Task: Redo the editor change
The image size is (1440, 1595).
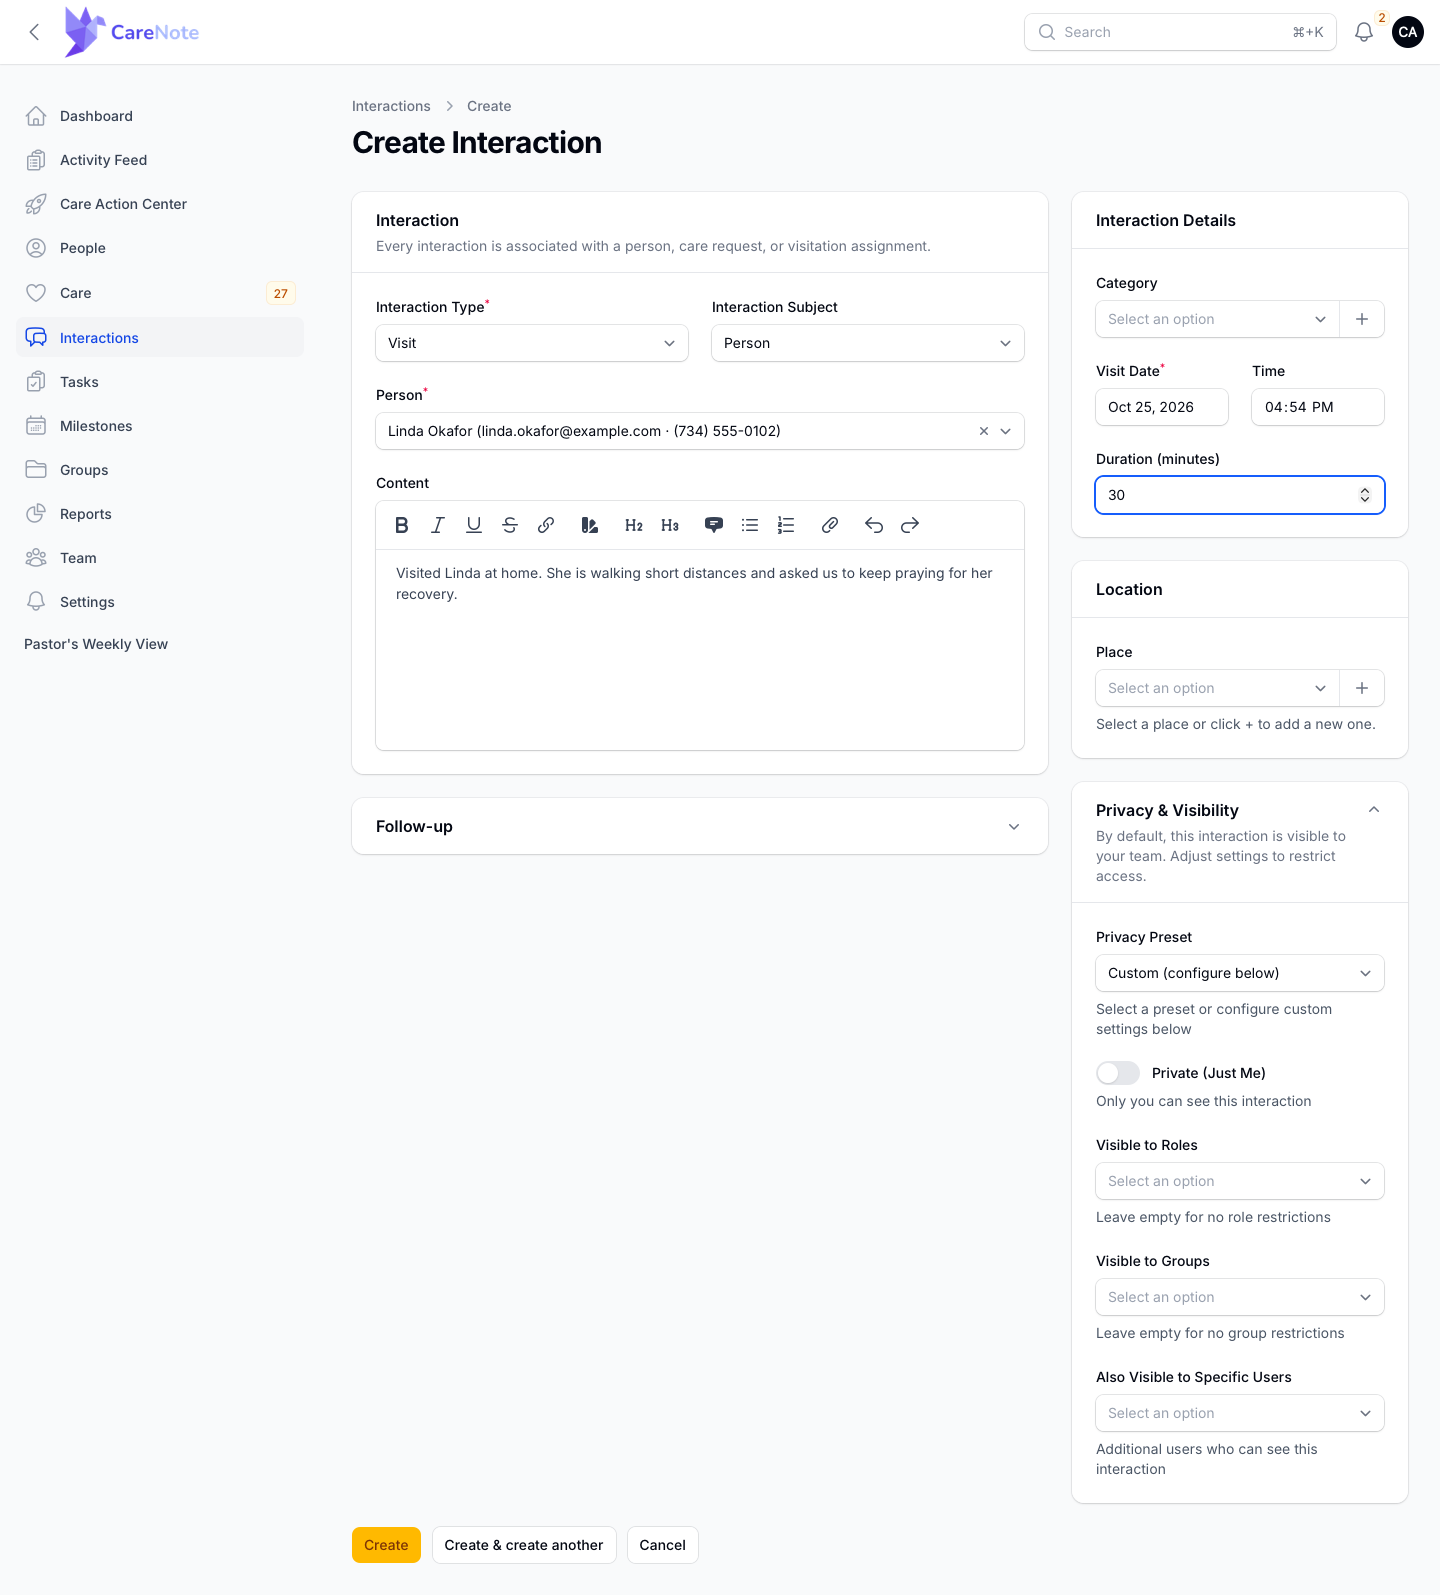Action: point(910,525)
